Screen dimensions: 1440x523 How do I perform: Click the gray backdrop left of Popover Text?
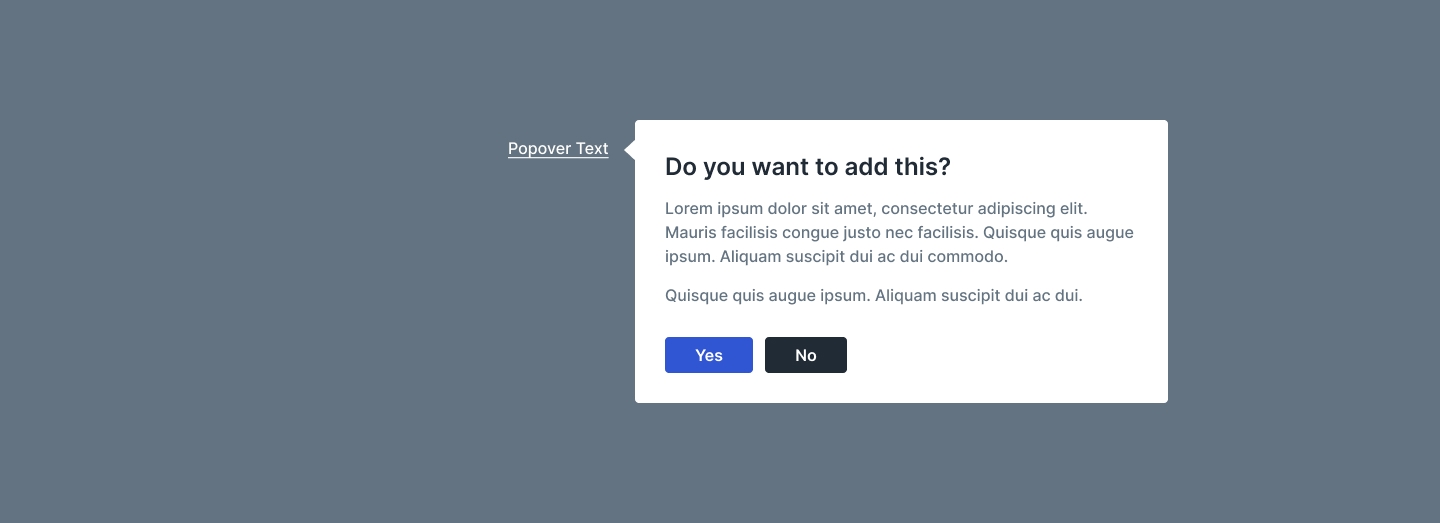tap(250, 150)
